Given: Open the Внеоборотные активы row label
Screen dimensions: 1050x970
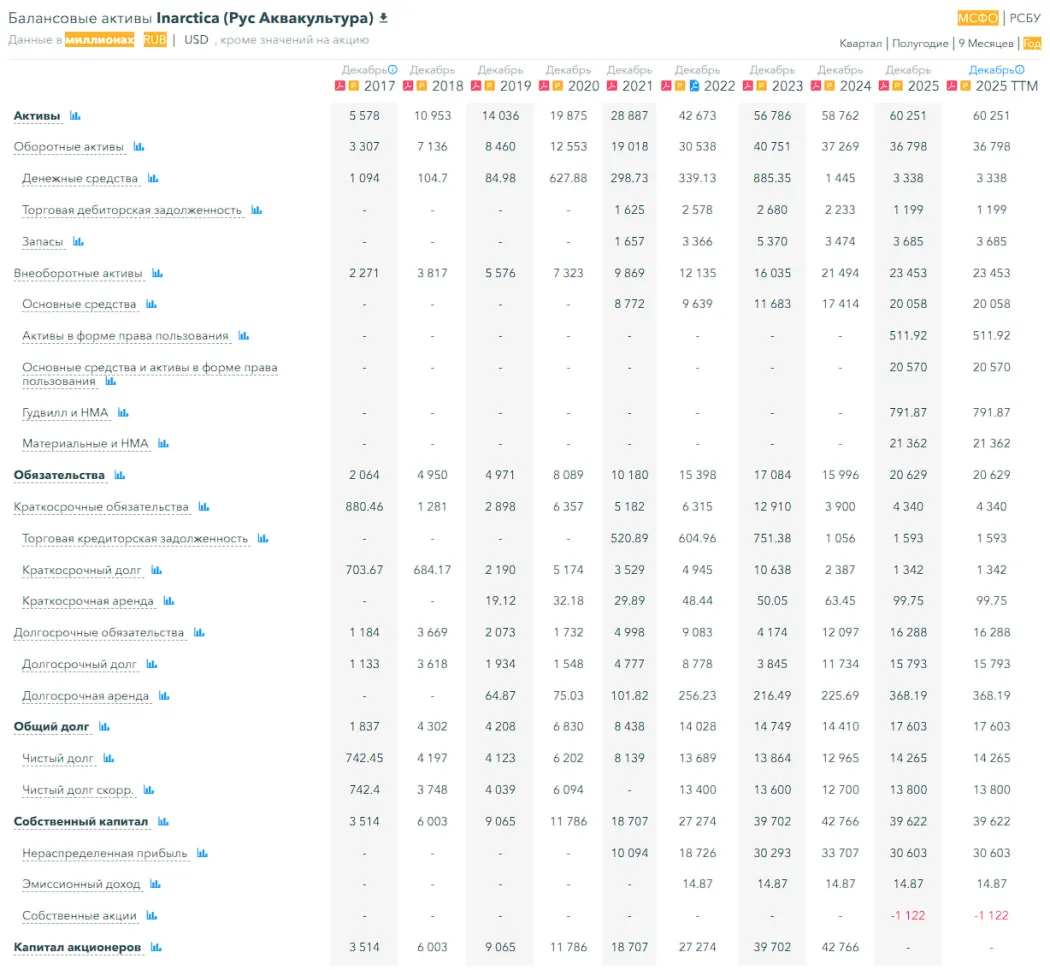Looking at the screenshot, I should [78, 273].
